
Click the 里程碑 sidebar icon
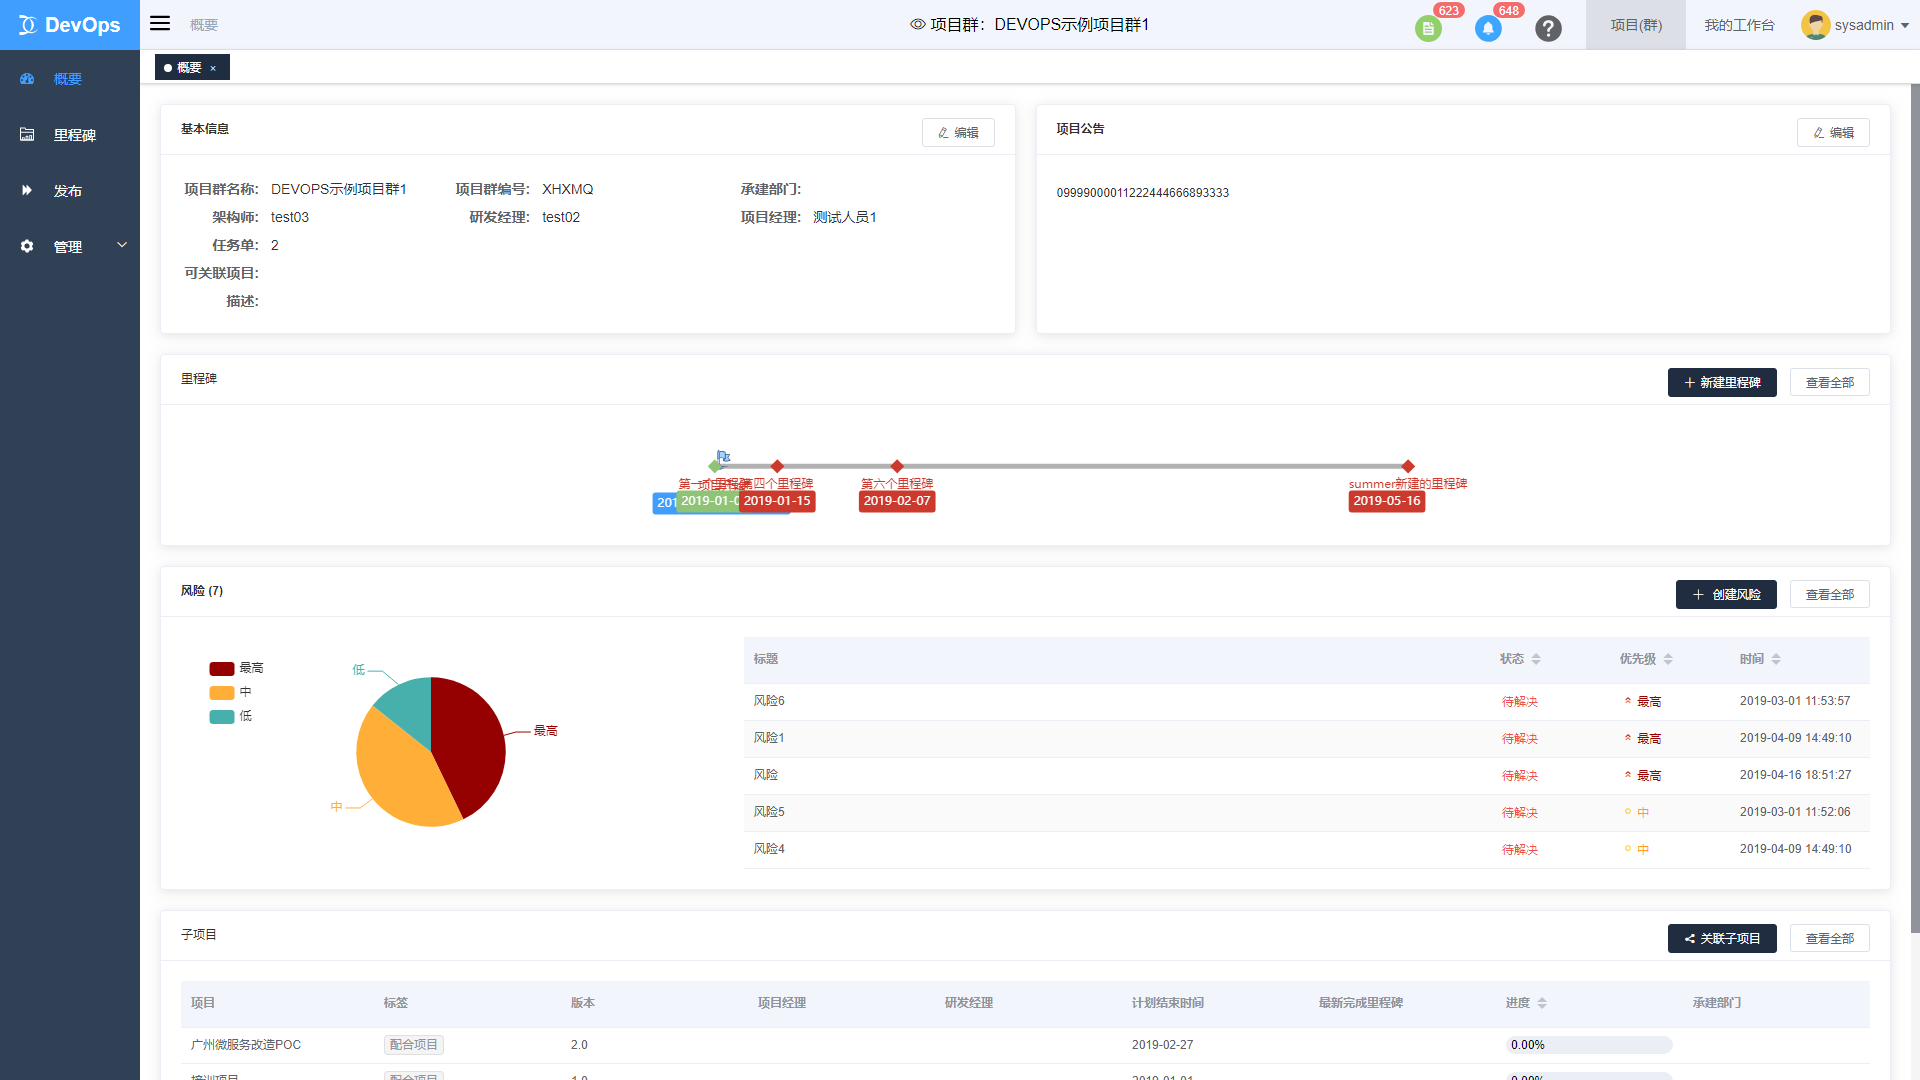(27, 135)
